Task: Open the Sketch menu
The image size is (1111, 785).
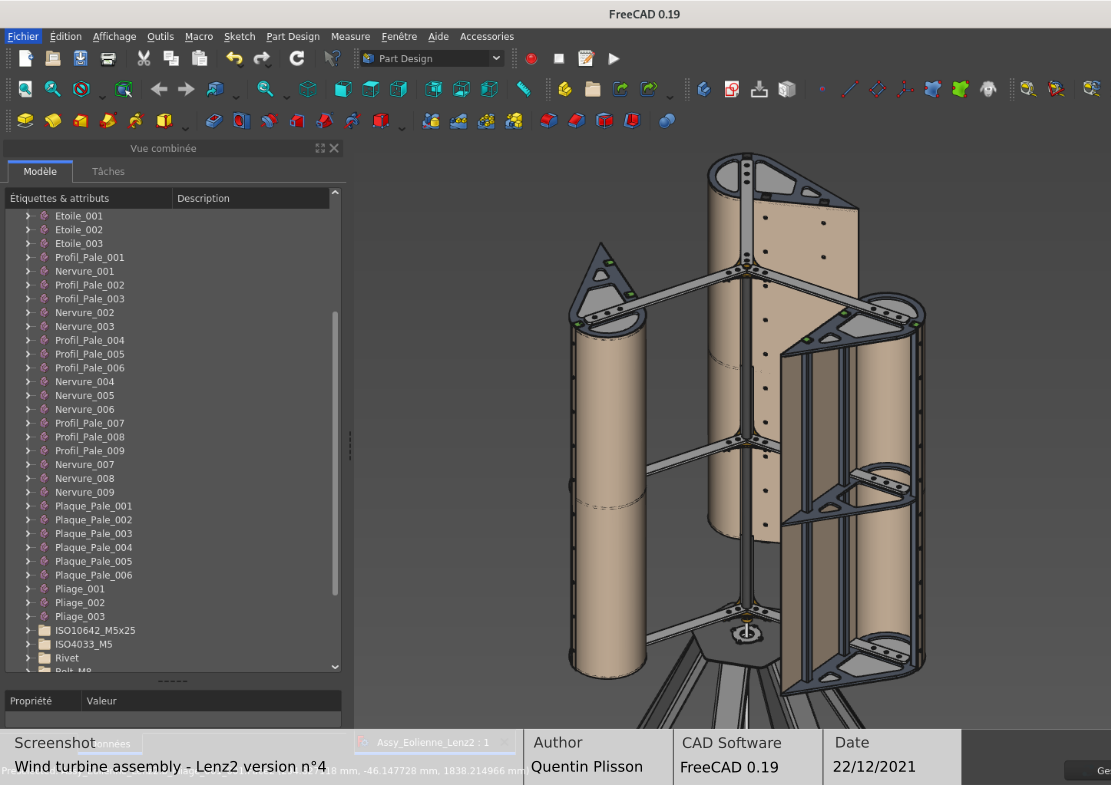Action: pyautogui.click(x=239, y=37)
